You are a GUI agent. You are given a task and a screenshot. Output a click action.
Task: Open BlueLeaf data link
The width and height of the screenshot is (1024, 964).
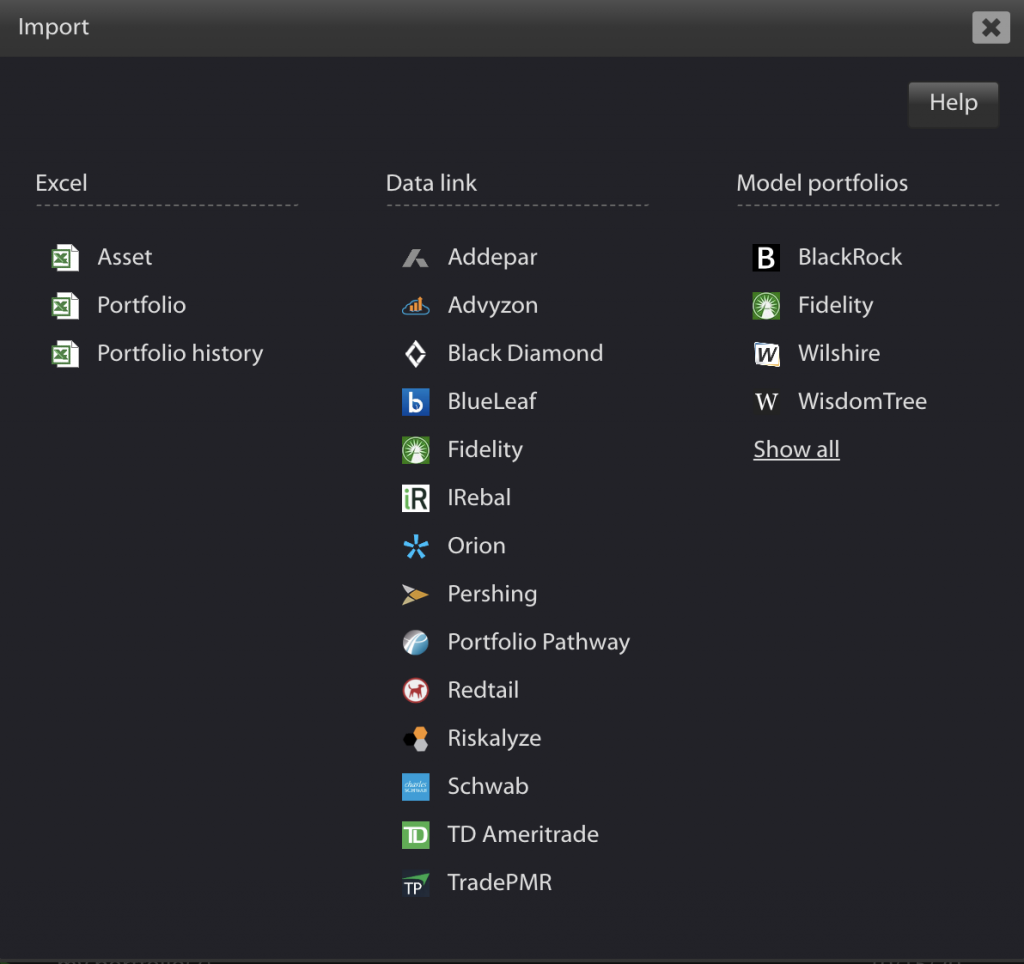492,402
